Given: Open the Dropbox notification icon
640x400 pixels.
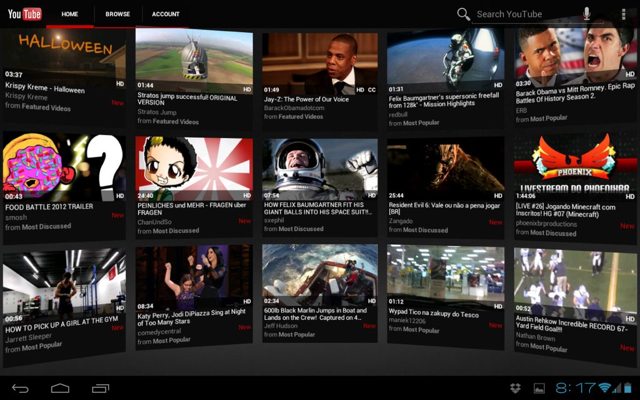Looking at the screenshot, I should click(x=516, y=388).
